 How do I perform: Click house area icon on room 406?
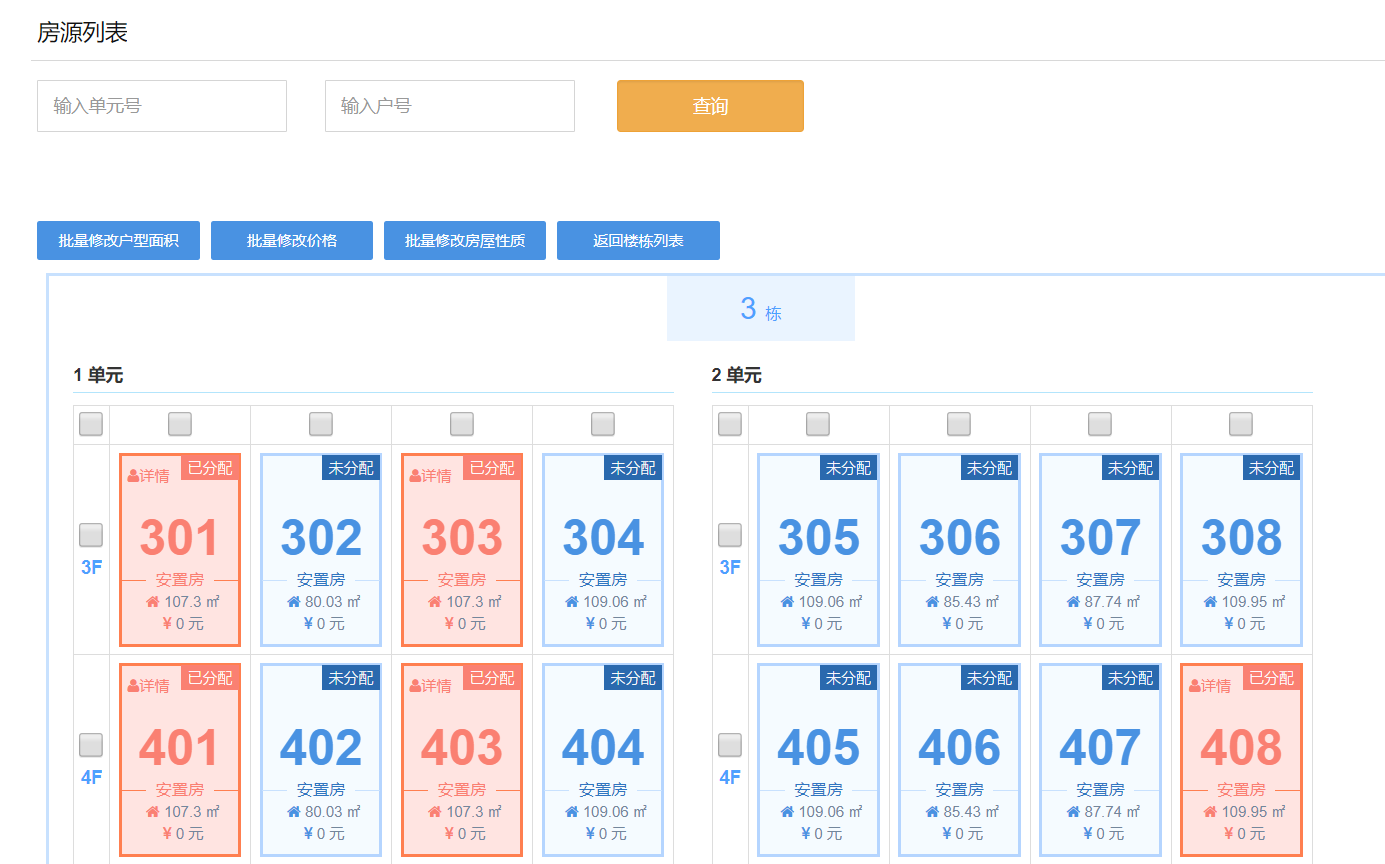(x=932, y=812)
